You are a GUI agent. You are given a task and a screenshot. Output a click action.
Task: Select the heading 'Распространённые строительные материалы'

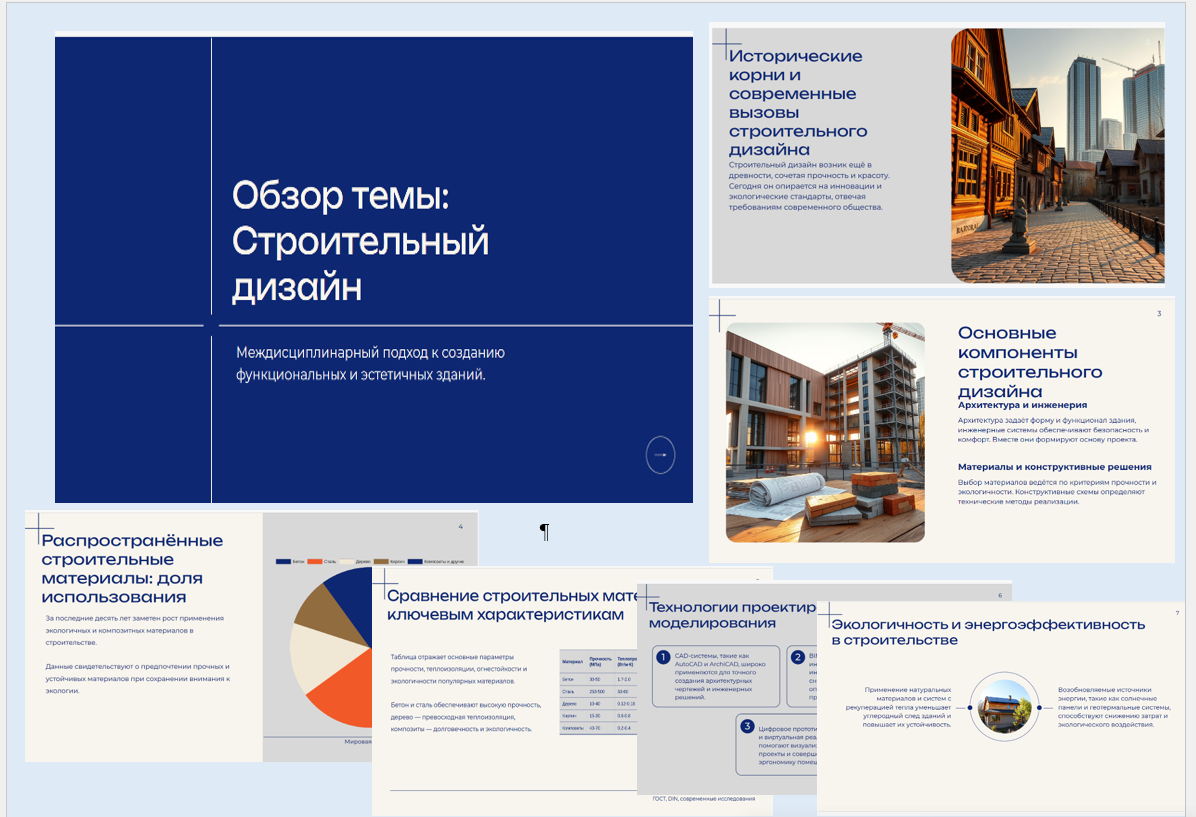(132, 568)
